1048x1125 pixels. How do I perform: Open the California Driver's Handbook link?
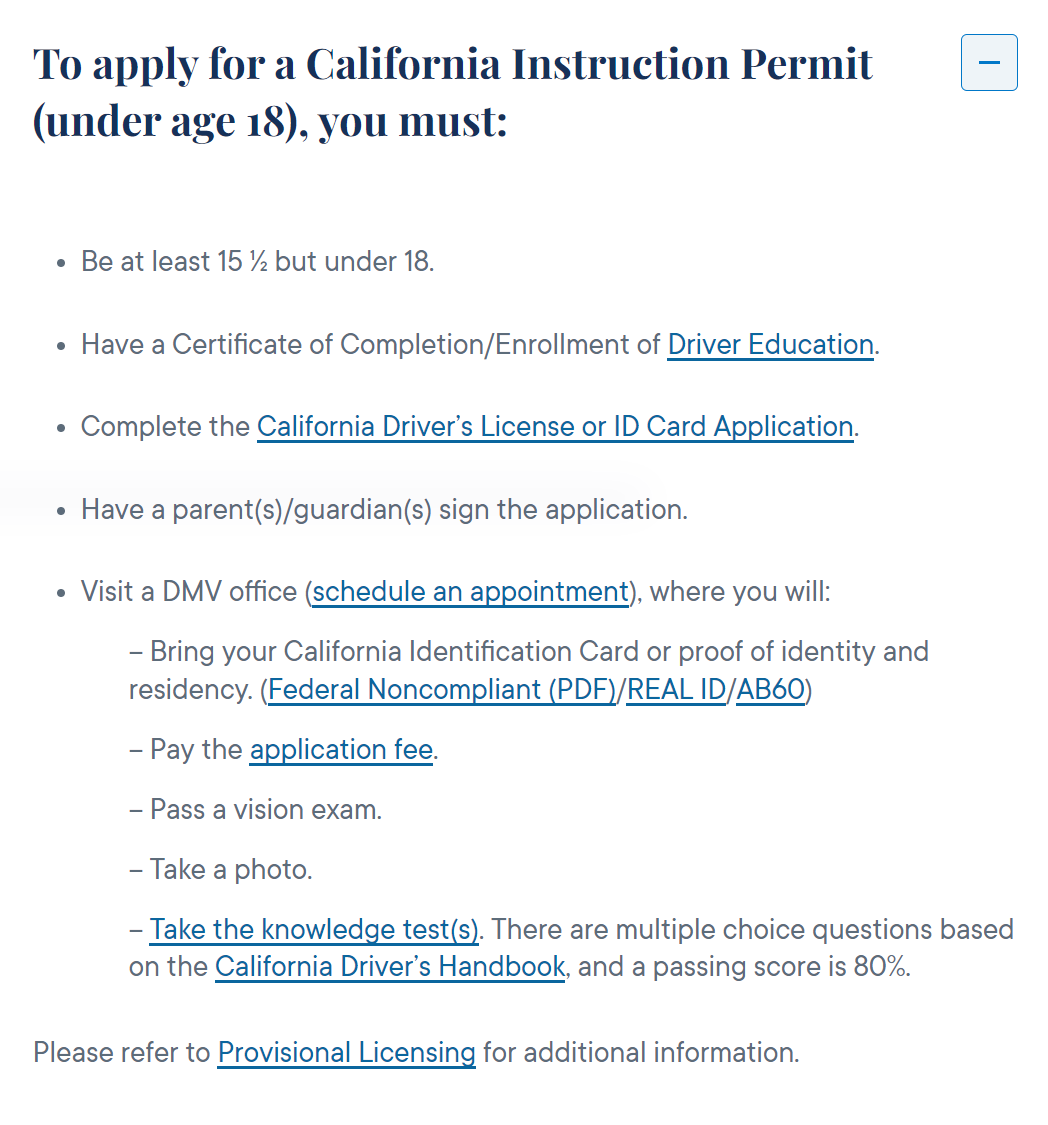[x=390, y=968]
